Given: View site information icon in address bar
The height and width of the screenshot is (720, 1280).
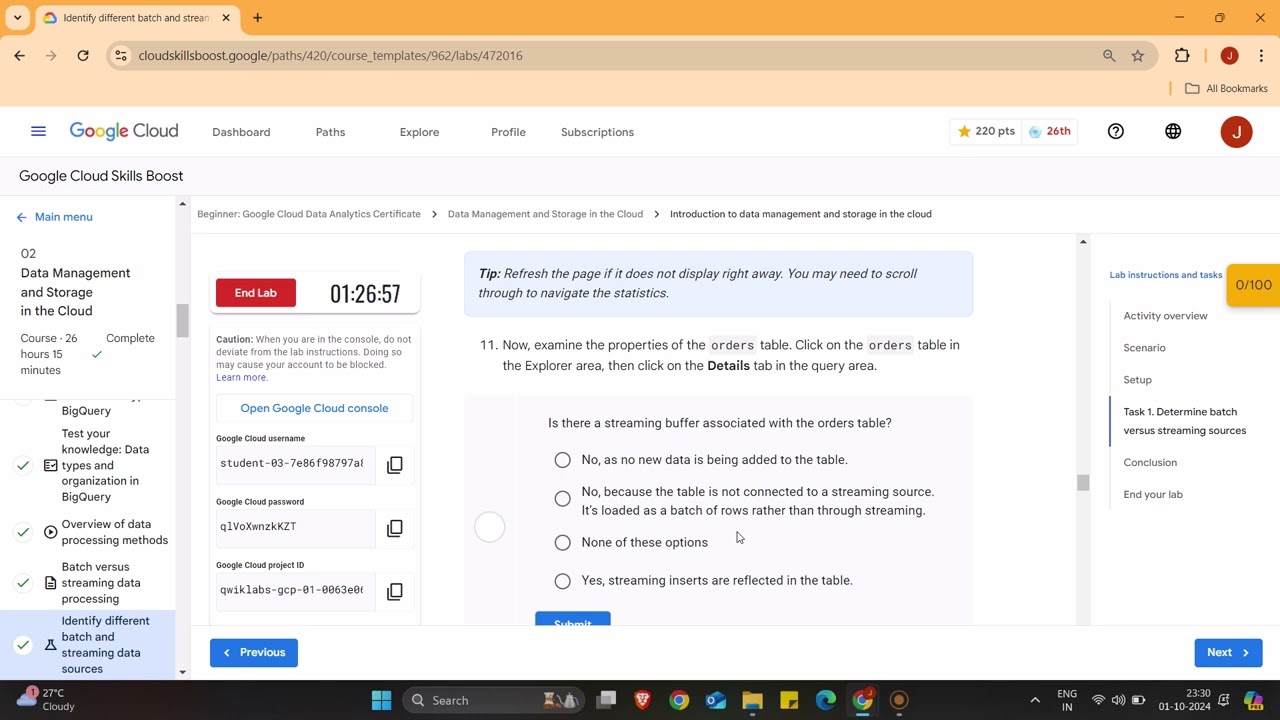Looking at the screenshot, I should tap(121, 56).
